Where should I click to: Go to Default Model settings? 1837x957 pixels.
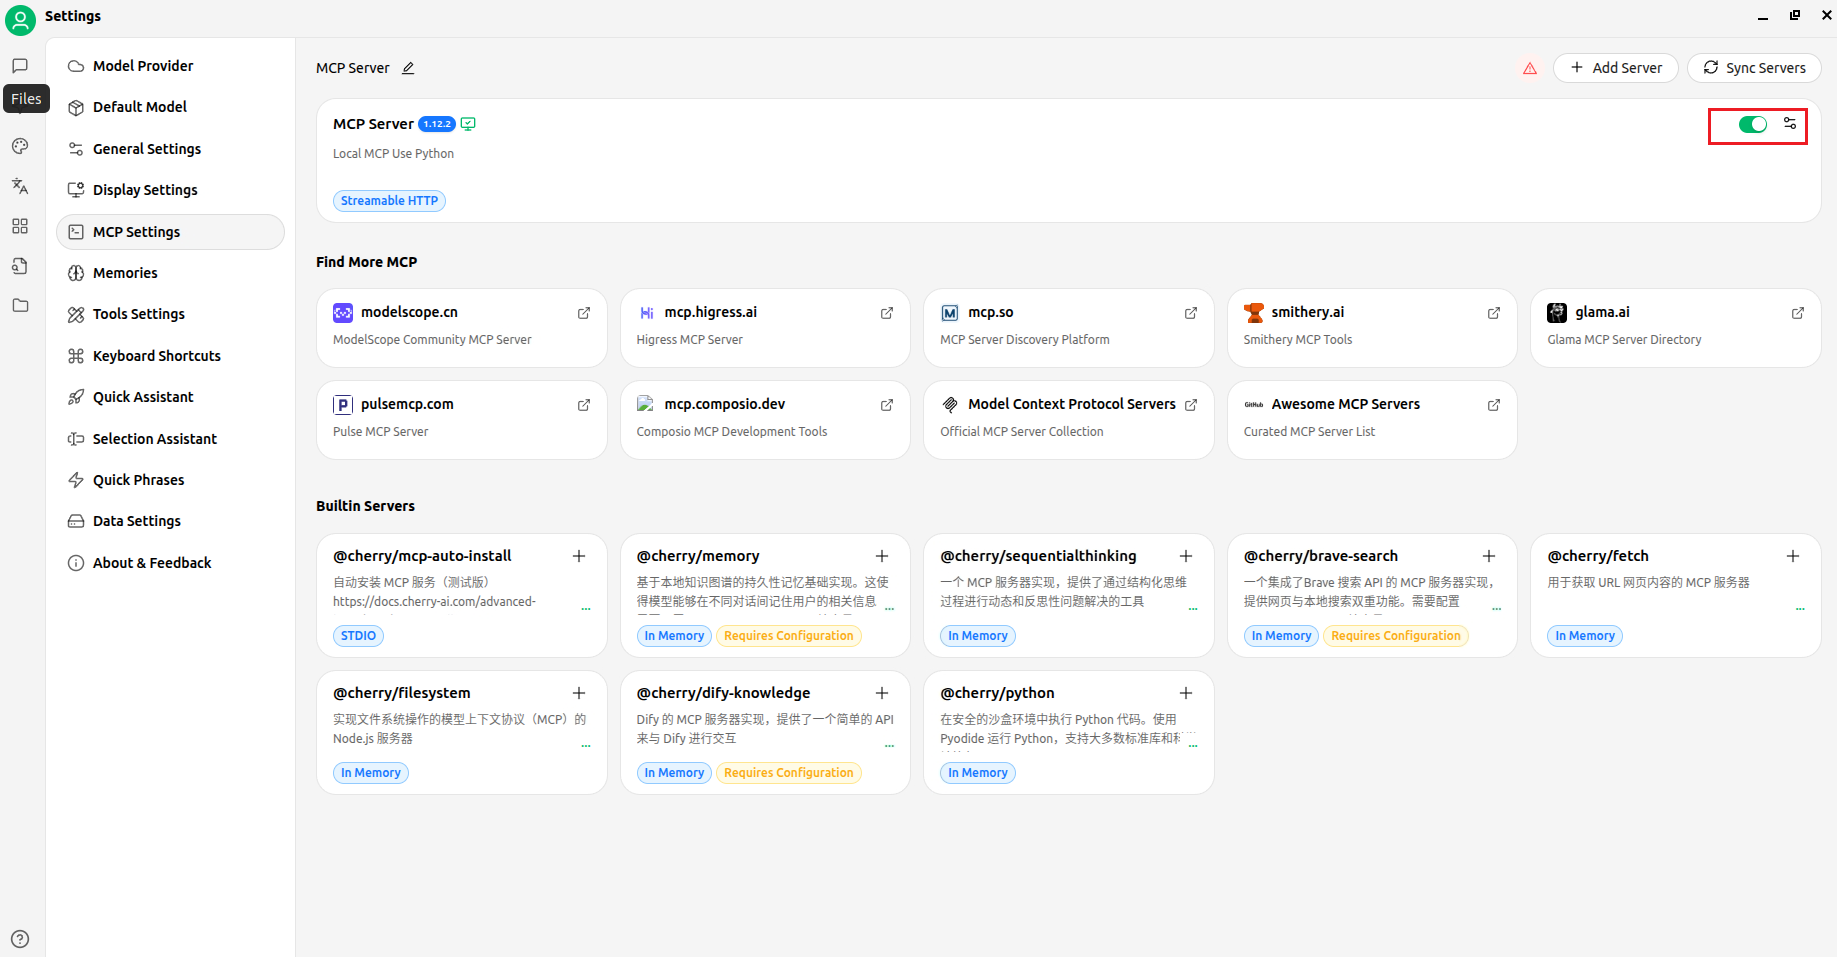coord(170,107)
